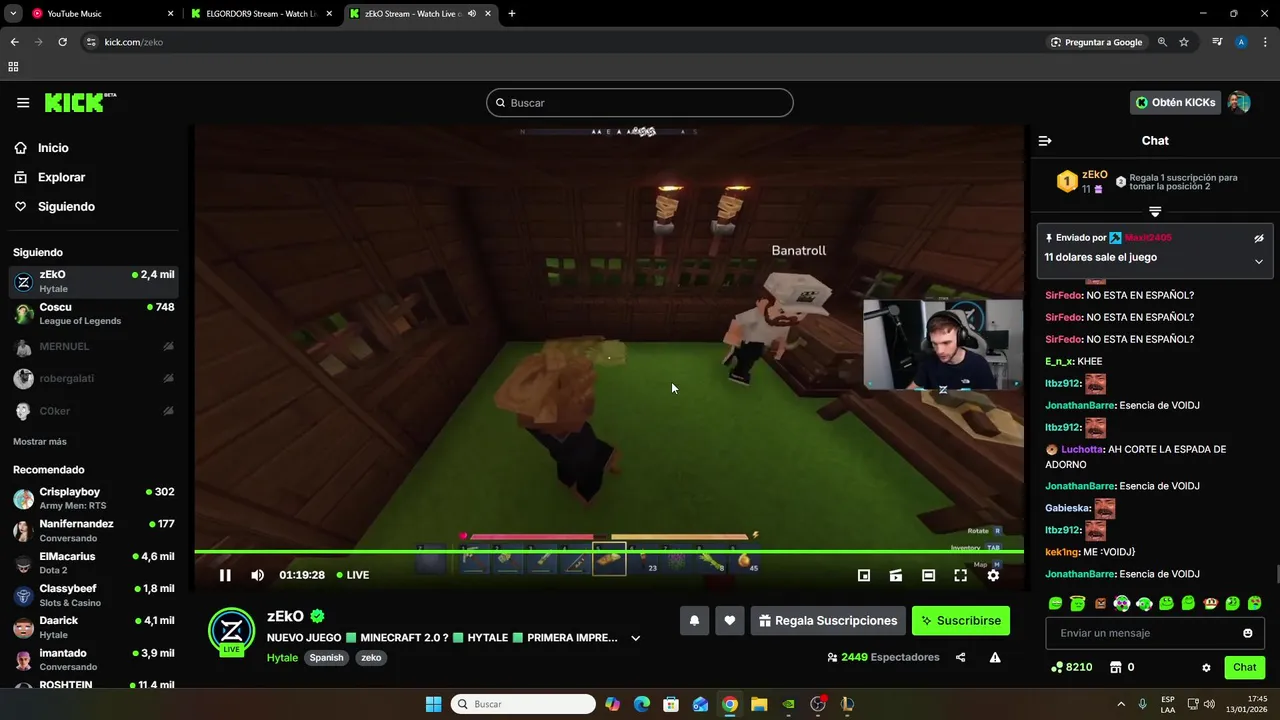The image size is (1280, 720).
Task: Reload the browser page
Action: [x=62, y=42]
